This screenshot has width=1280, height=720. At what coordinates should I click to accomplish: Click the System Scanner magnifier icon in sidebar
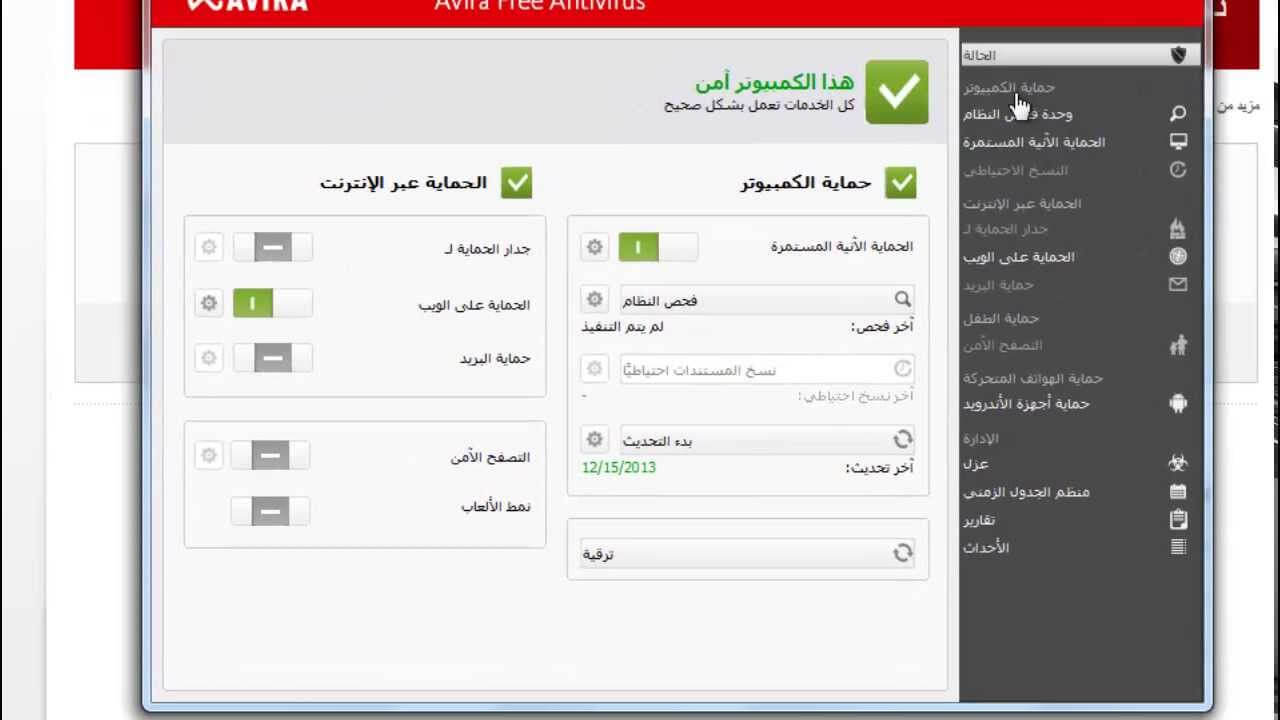click(x=1178, y=114)
